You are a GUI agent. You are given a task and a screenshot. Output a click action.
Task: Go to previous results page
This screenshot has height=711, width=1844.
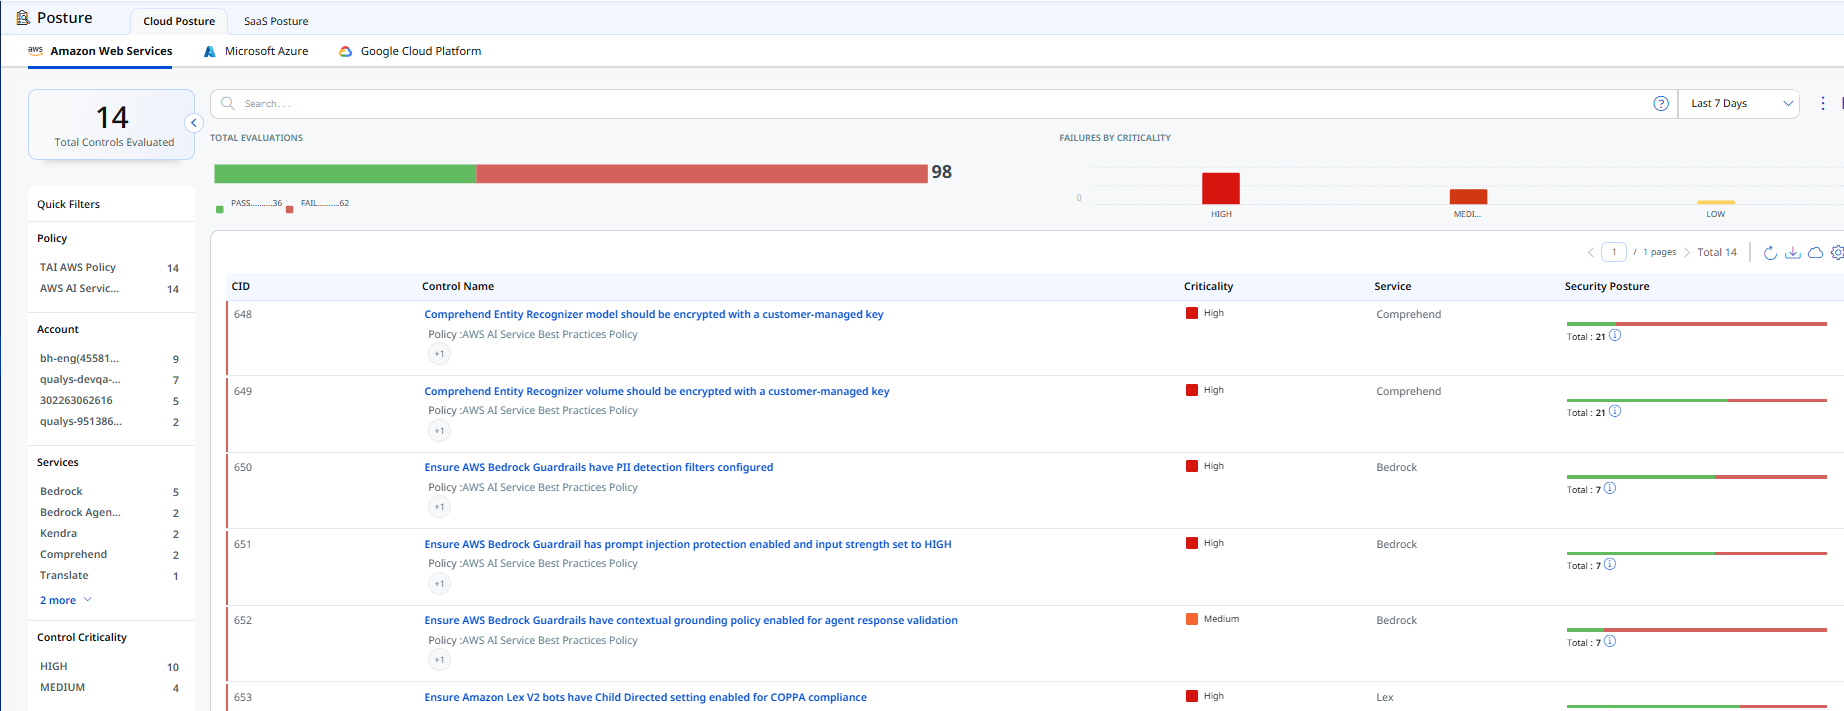[1590, 252]
